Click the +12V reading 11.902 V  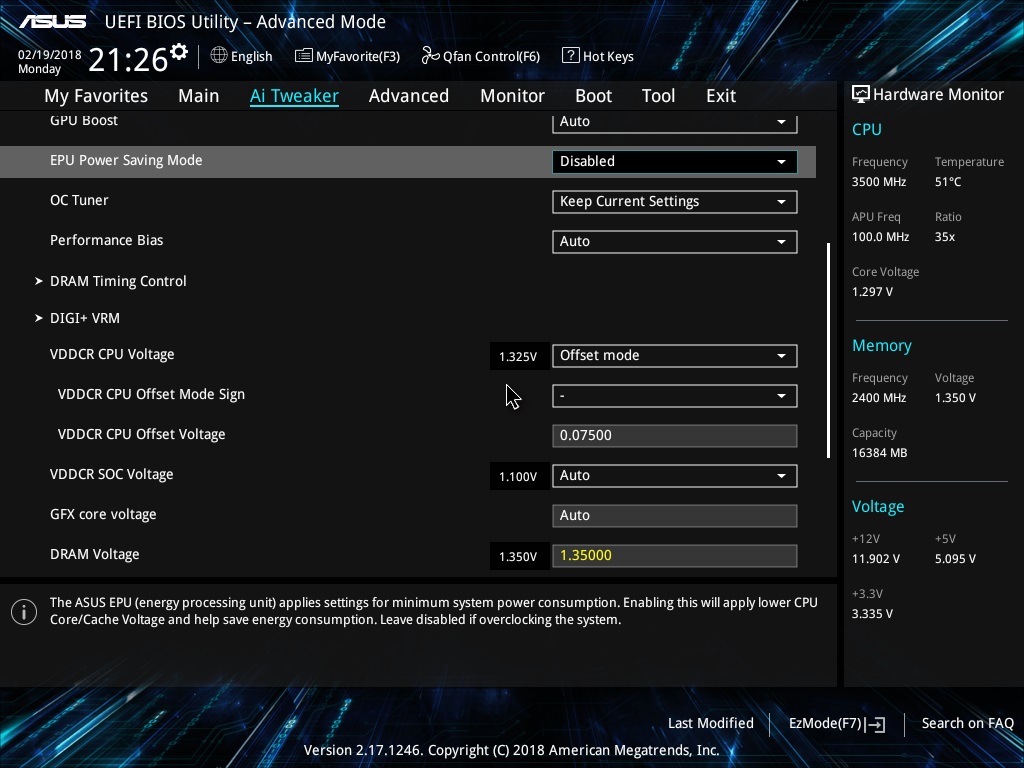[x=876, y=559]
